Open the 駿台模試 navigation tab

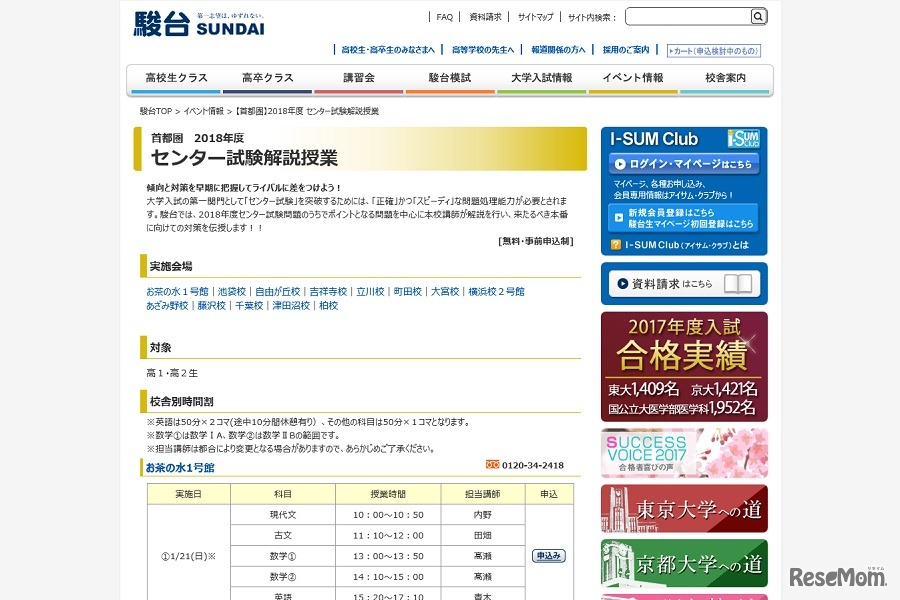tap(449, 76)
